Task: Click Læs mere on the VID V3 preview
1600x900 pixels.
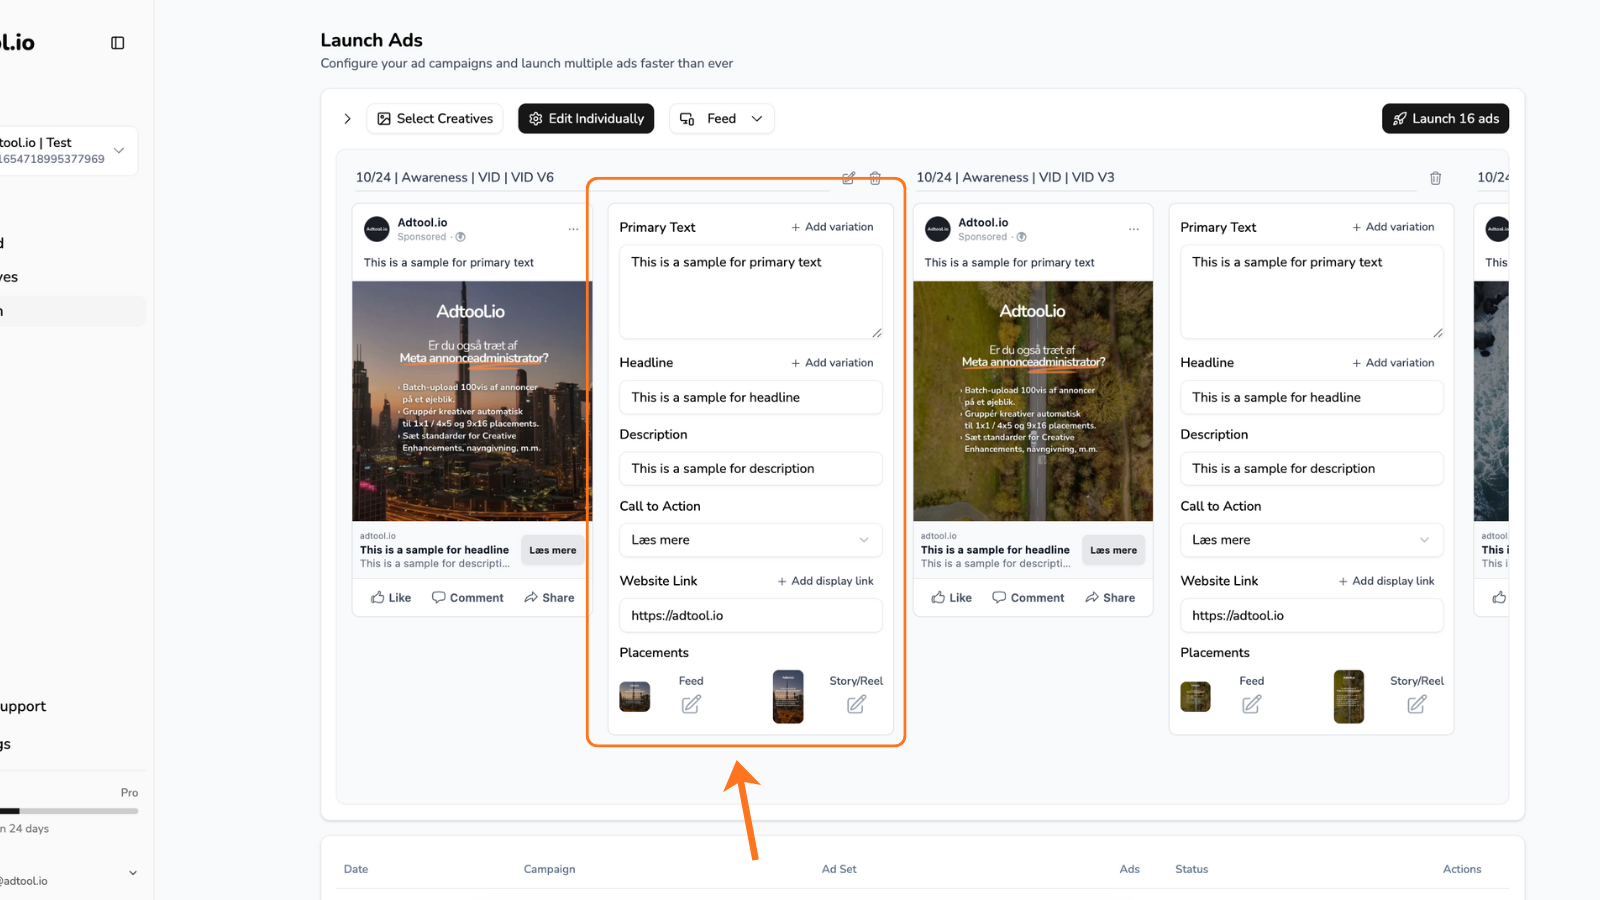Action: [1113, 550]
